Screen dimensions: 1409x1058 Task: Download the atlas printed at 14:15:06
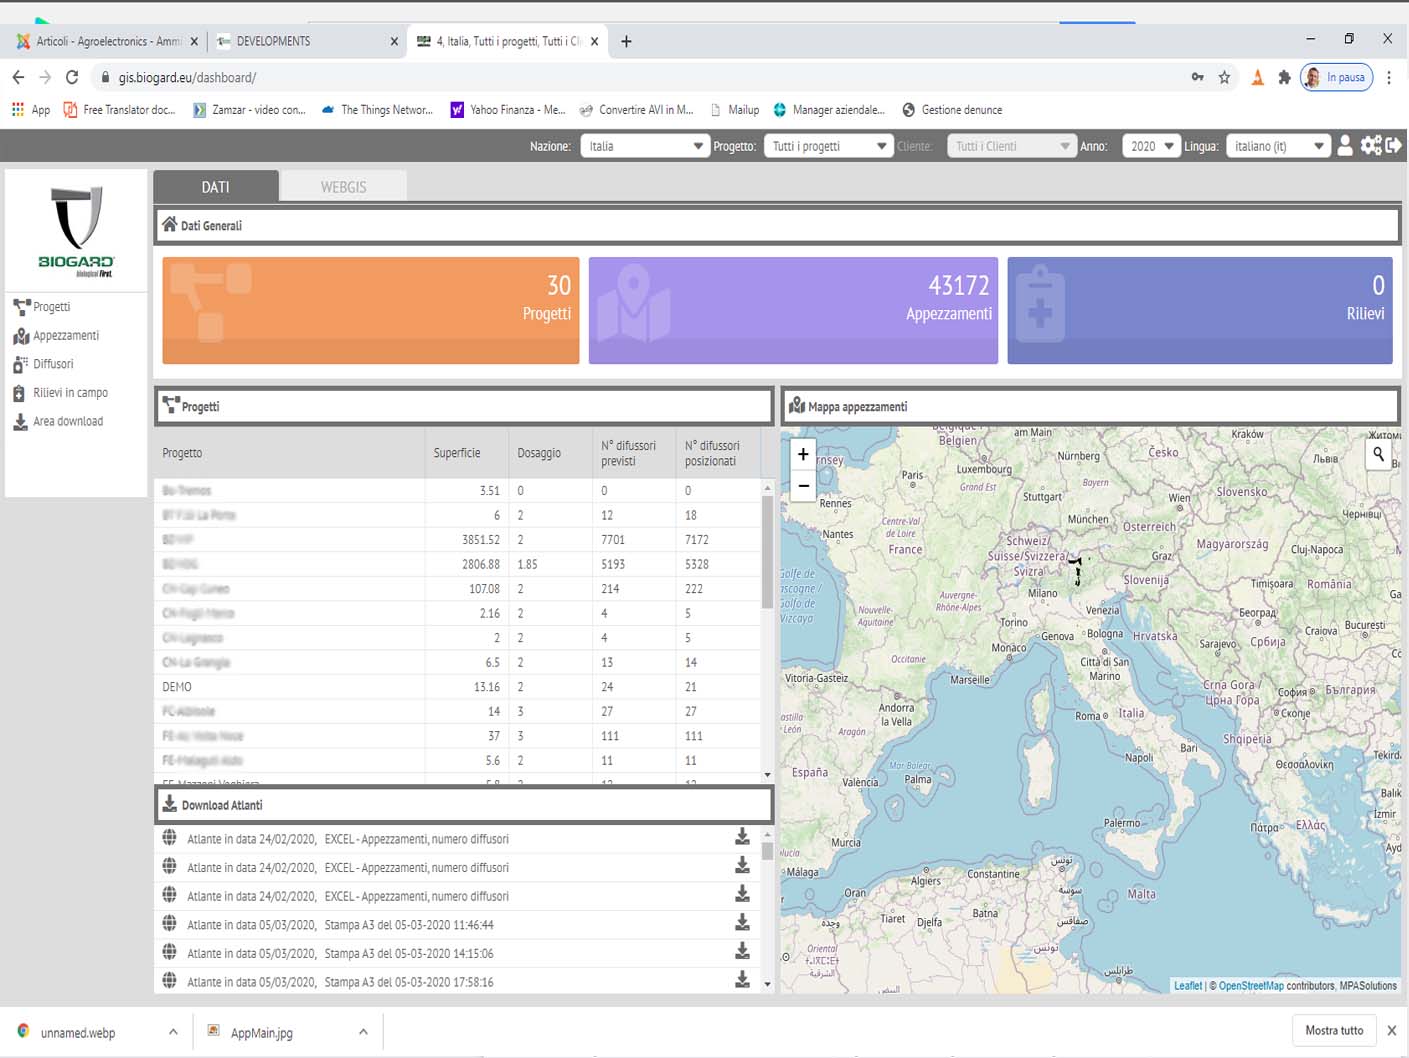pyautogui.click(x=742, y=951)
